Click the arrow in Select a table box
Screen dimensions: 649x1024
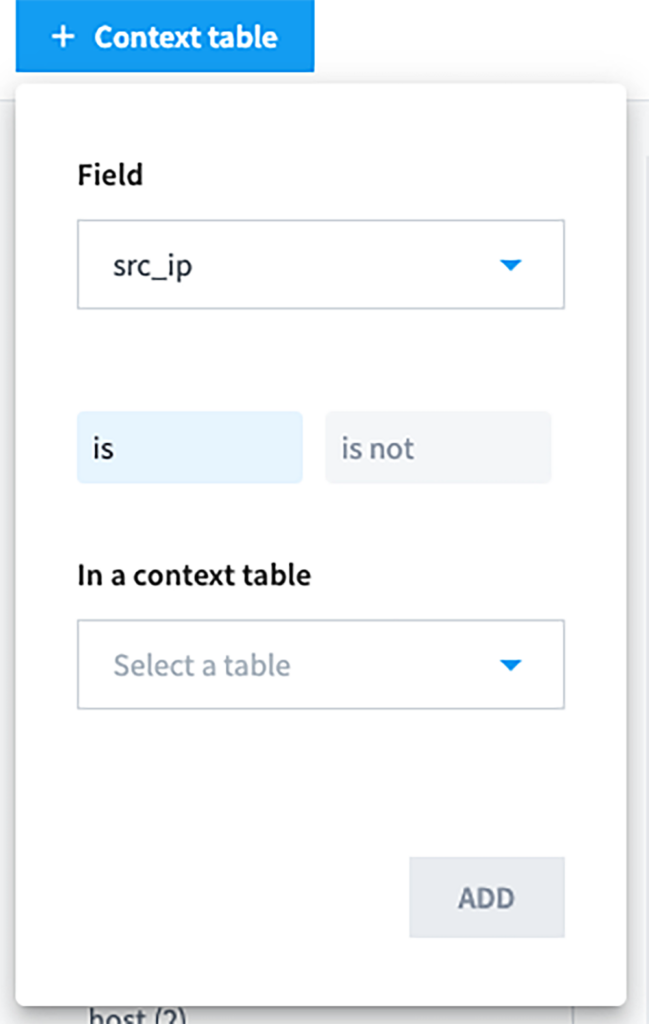tap(511, 665)
